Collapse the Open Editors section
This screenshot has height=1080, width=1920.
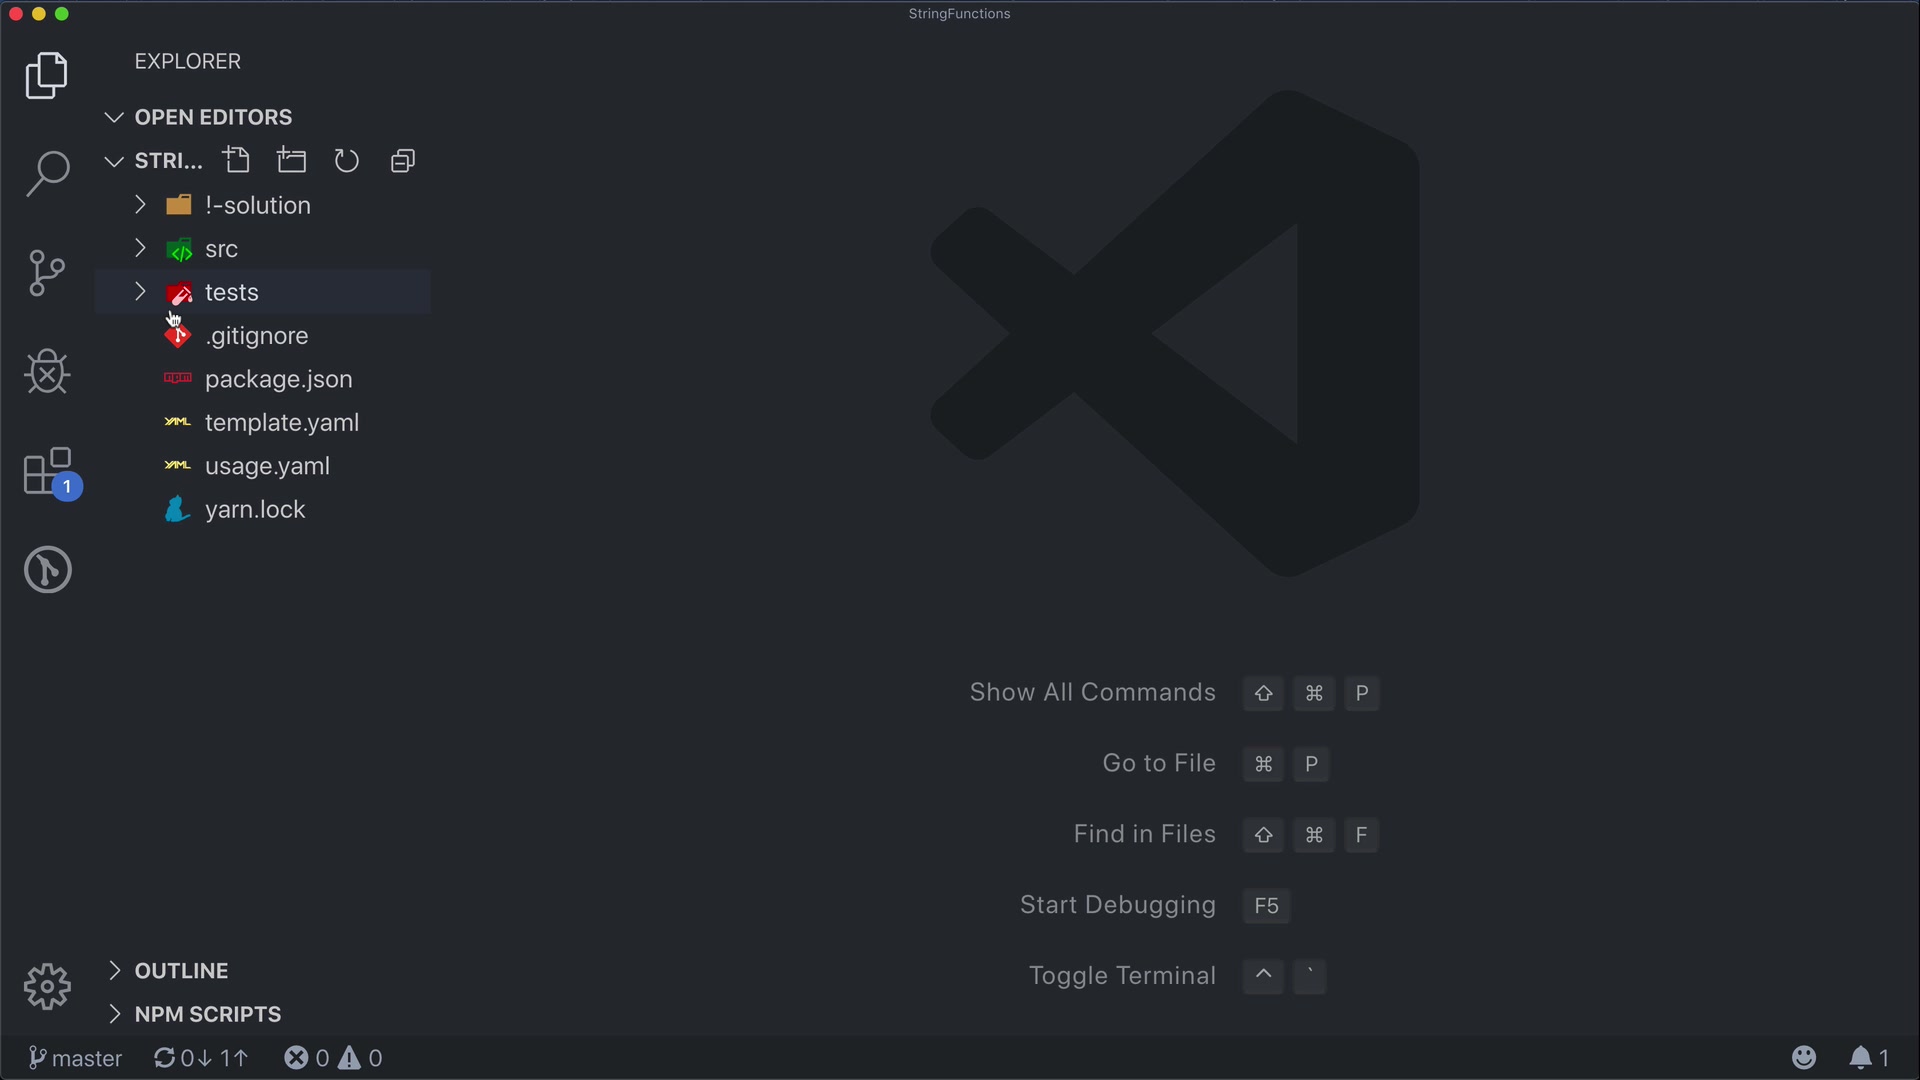click(x=212, y=117)
